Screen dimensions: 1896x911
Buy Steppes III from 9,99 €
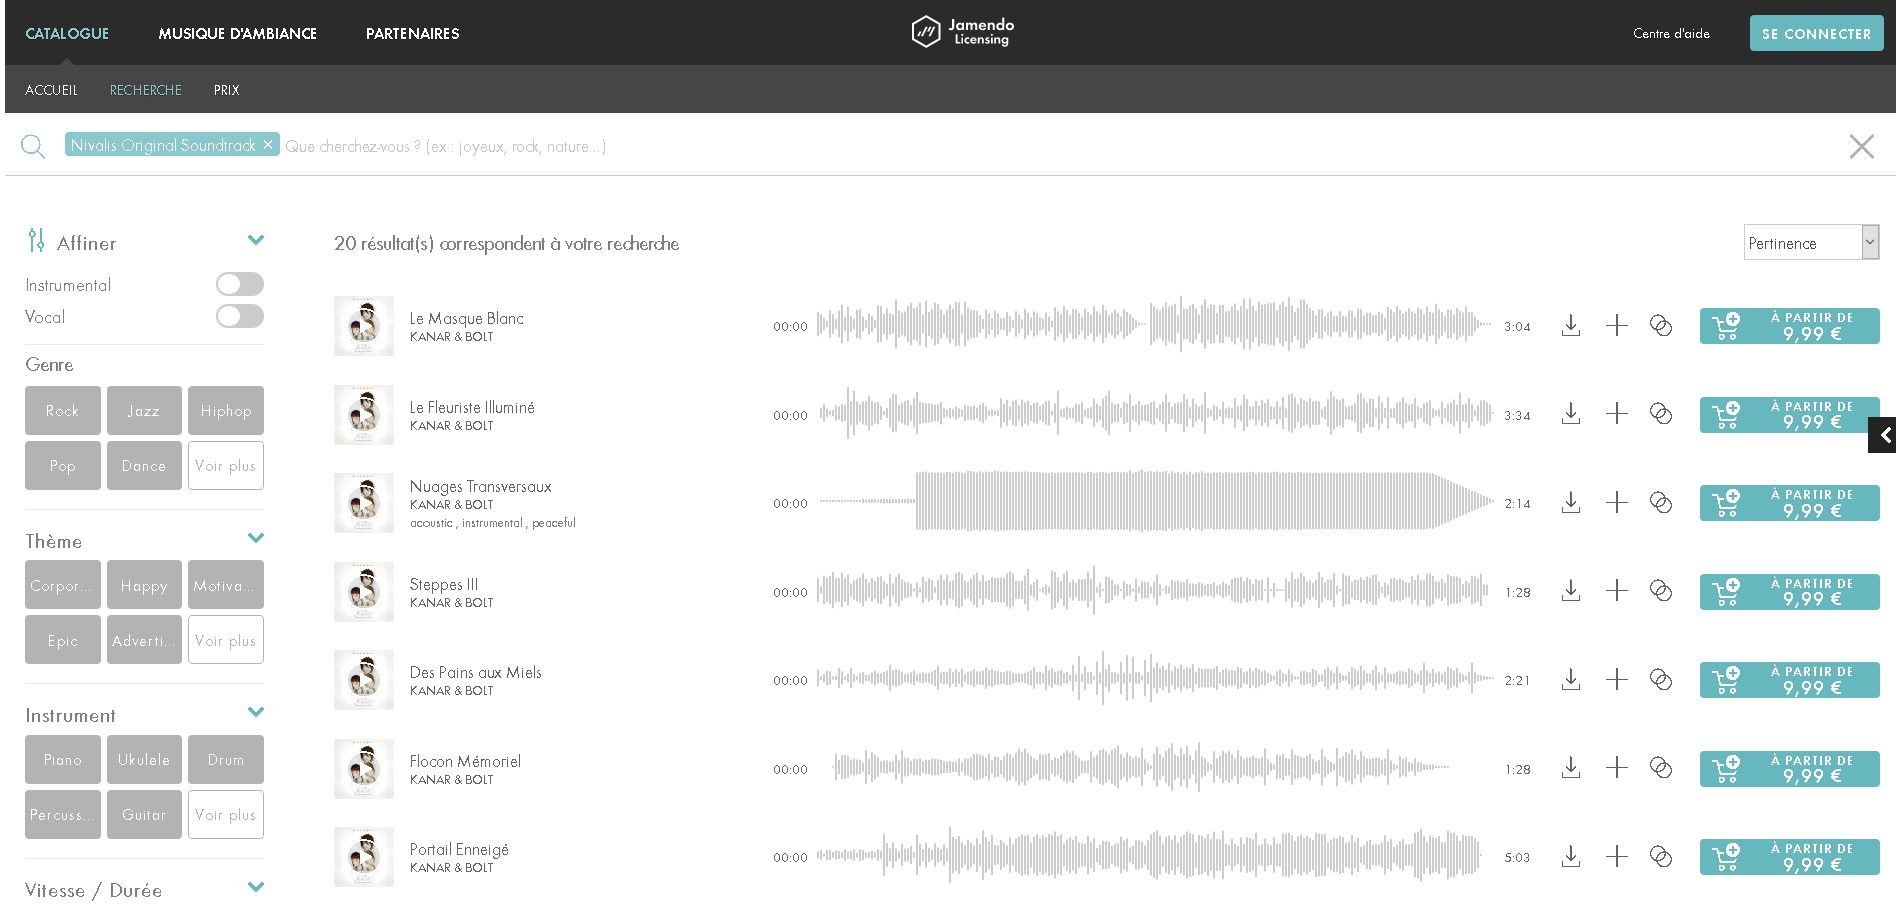[1789, 591]
